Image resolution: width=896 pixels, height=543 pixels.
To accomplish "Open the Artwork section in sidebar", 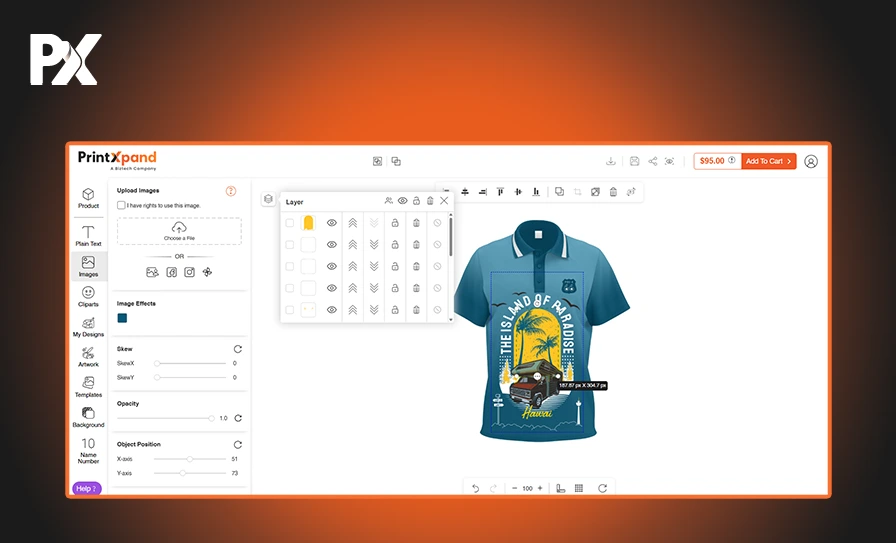I will tap(88, 356).
